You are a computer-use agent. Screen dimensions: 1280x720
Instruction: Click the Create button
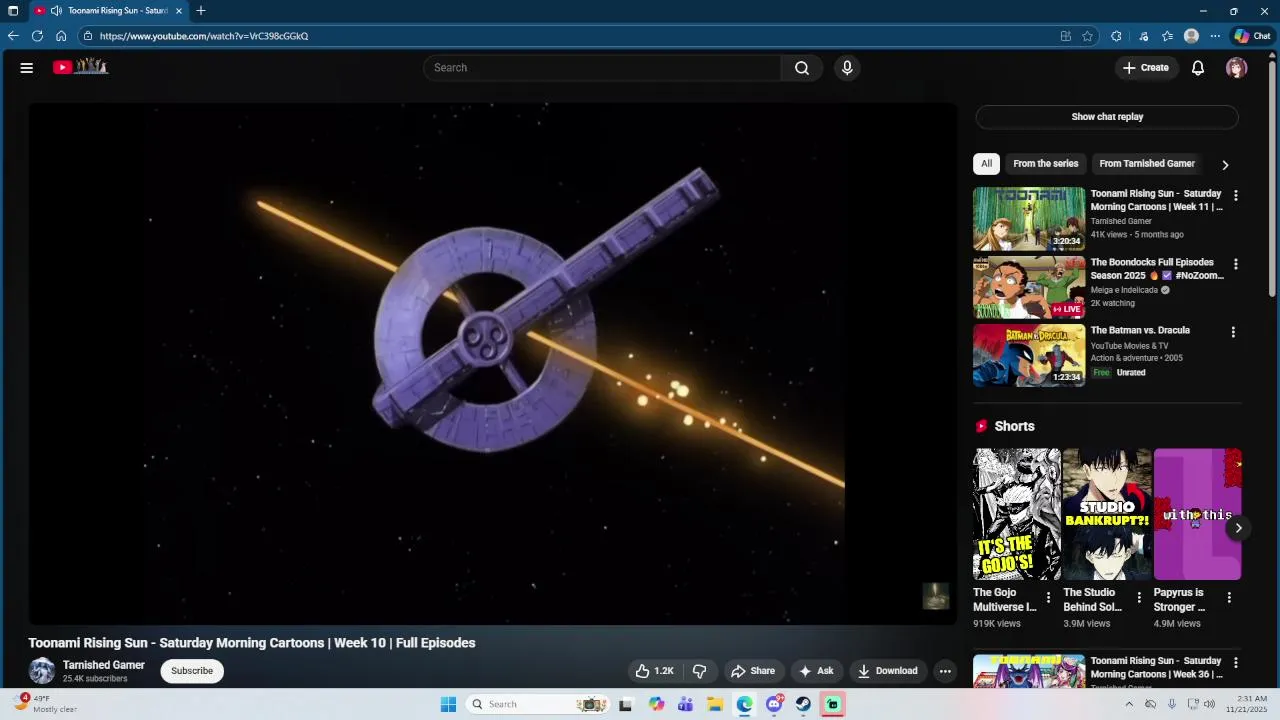click(x=1145, y=68)
